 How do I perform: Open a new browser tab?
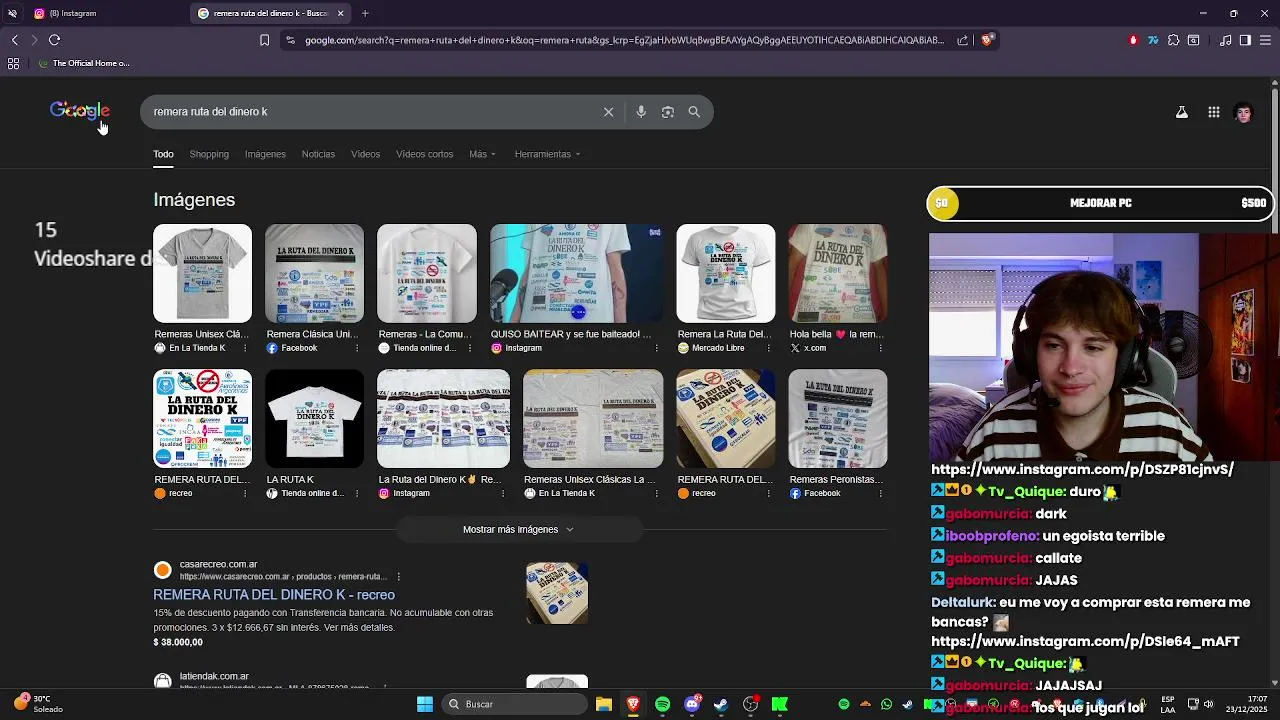[x=365, y=13]
